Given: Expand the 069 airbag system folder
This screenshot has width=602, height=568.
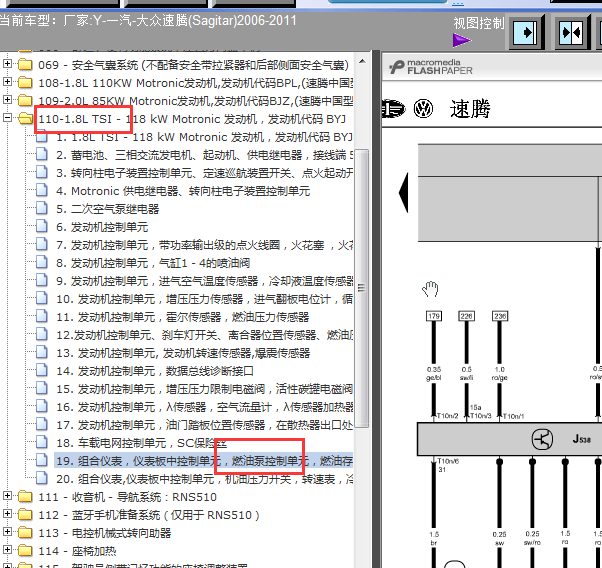Looking at the screenshot, I should pyautogui.click(x=7, y=63).
